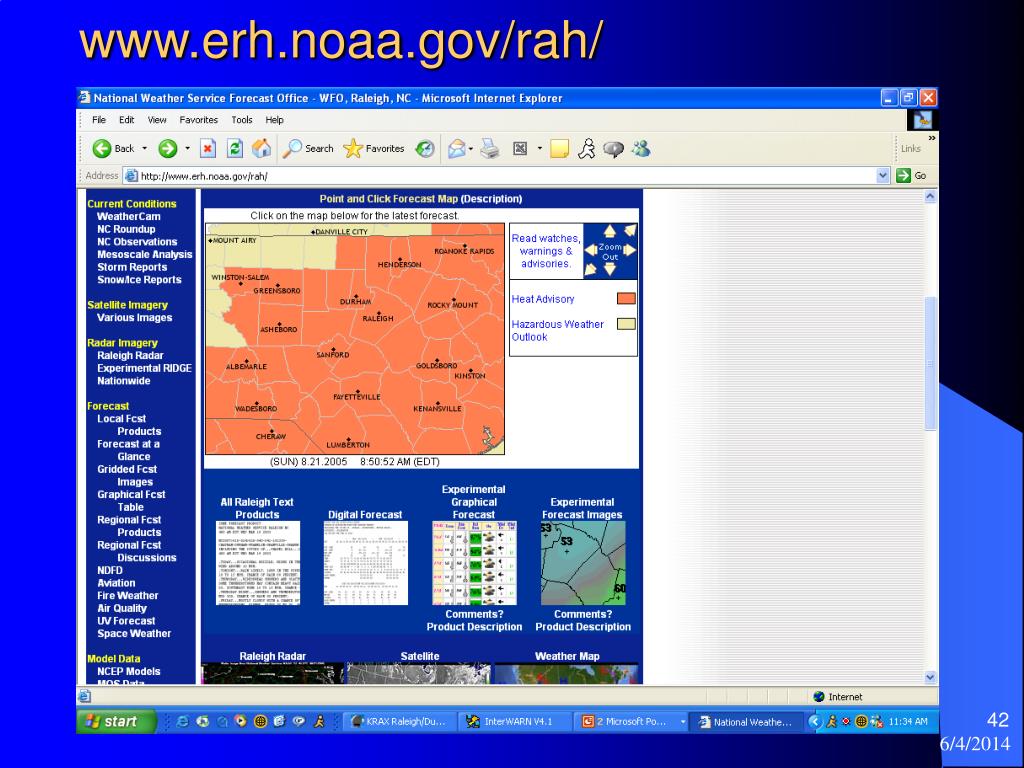Pan the map west with left arrow
Screen dimensions: 1024x768
point(590,250)
